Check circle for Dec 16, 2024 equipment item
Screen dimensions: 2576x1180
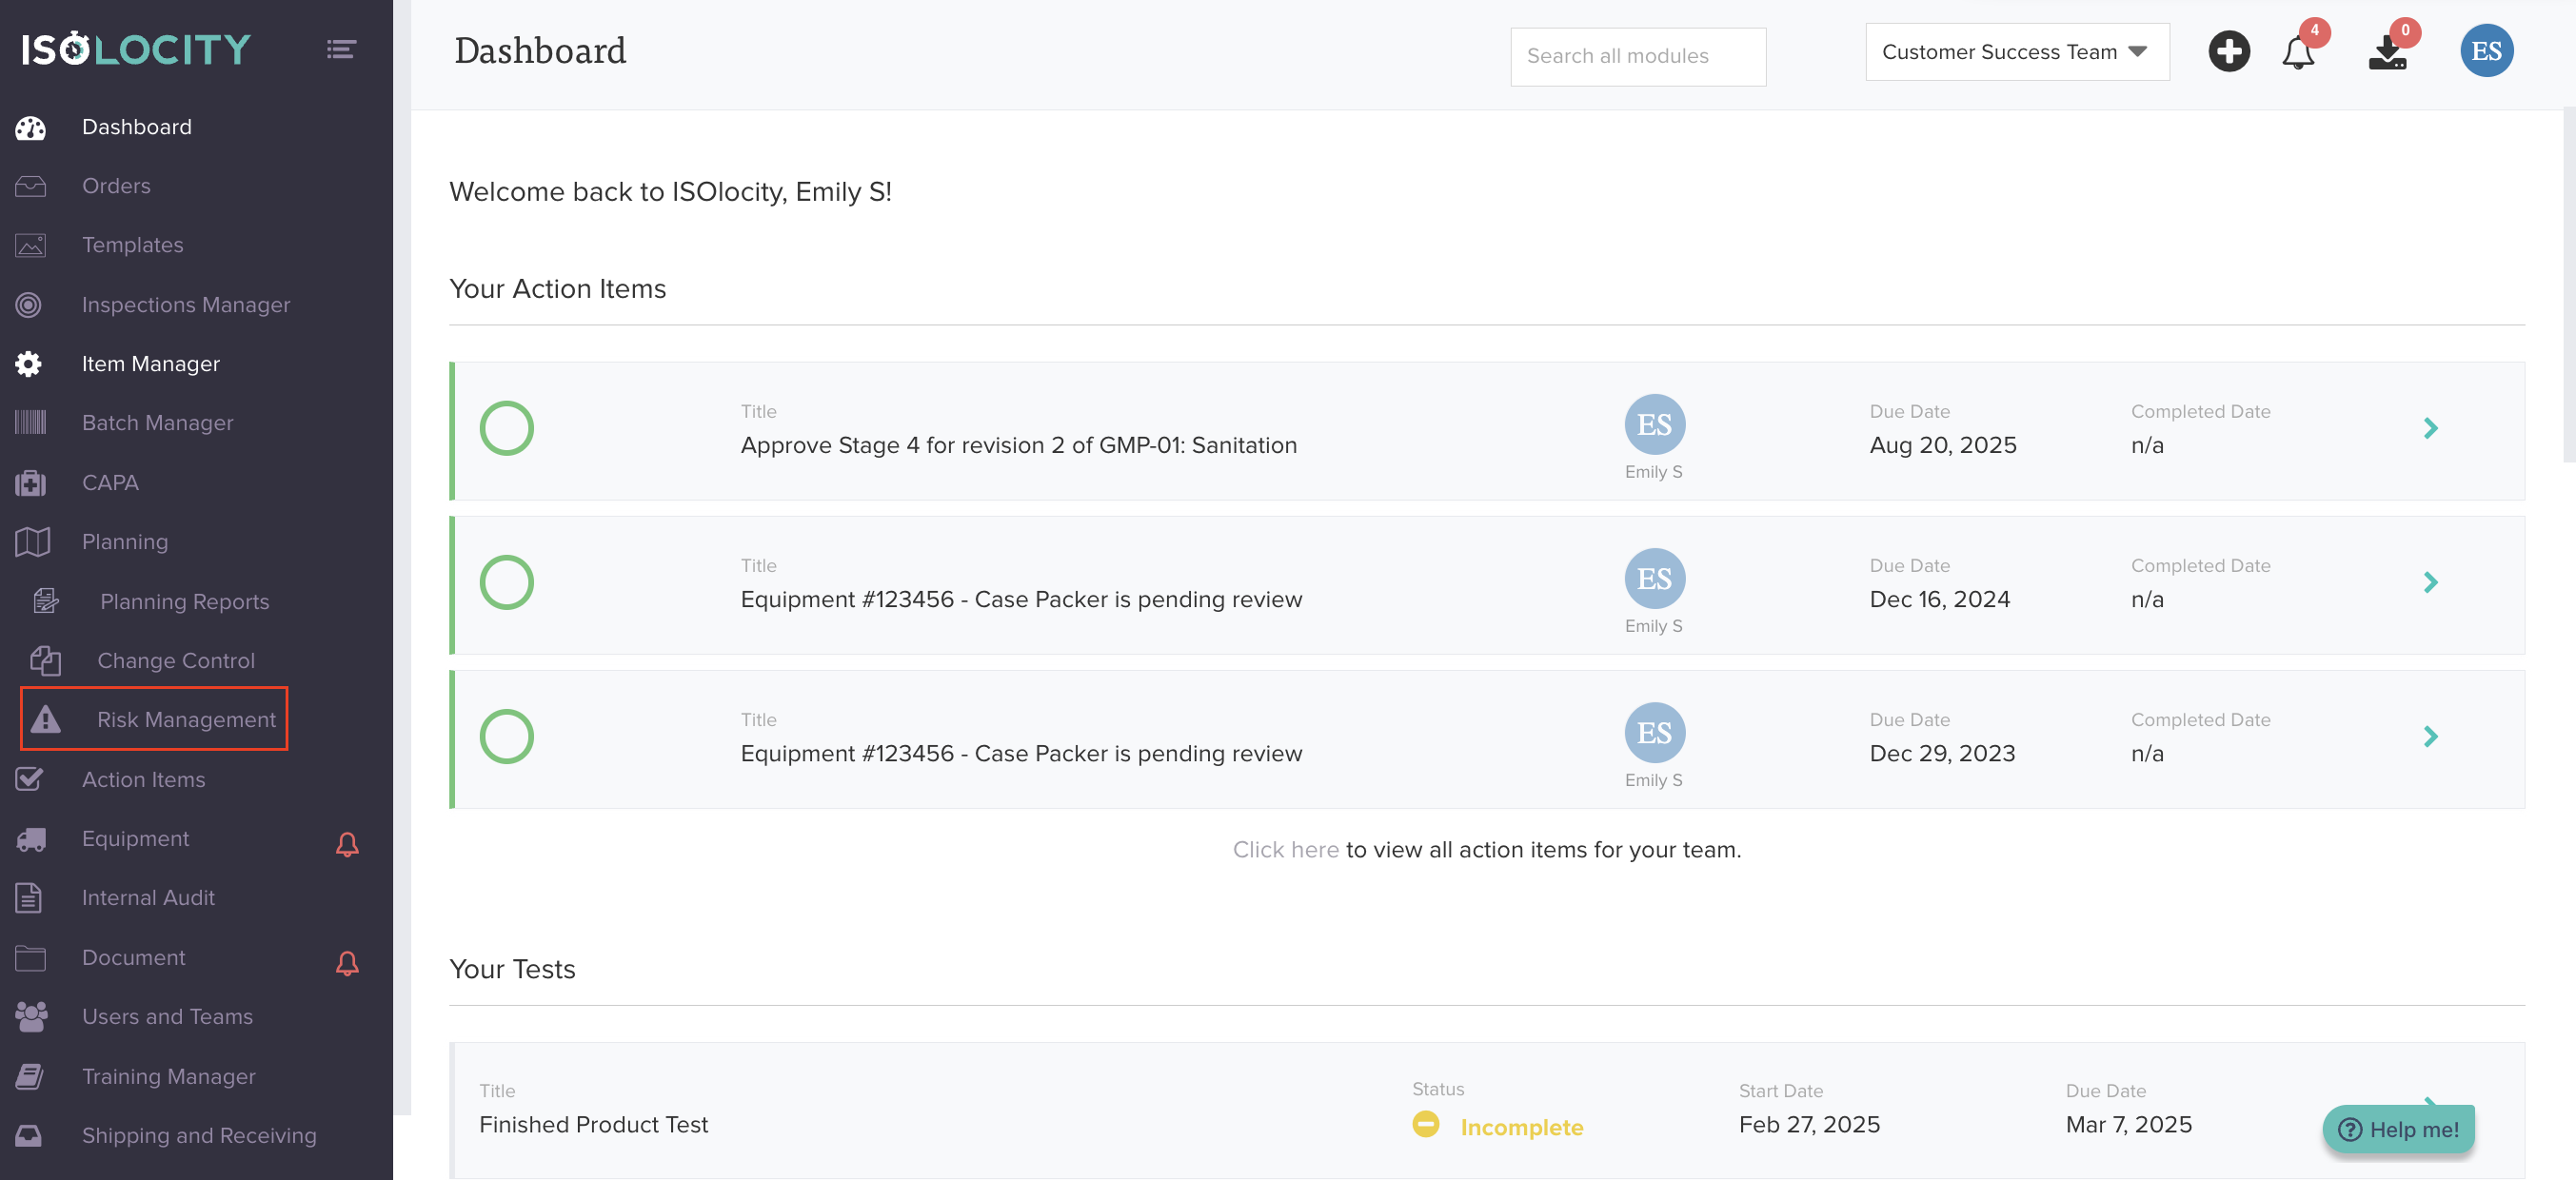tap(506, 583)
